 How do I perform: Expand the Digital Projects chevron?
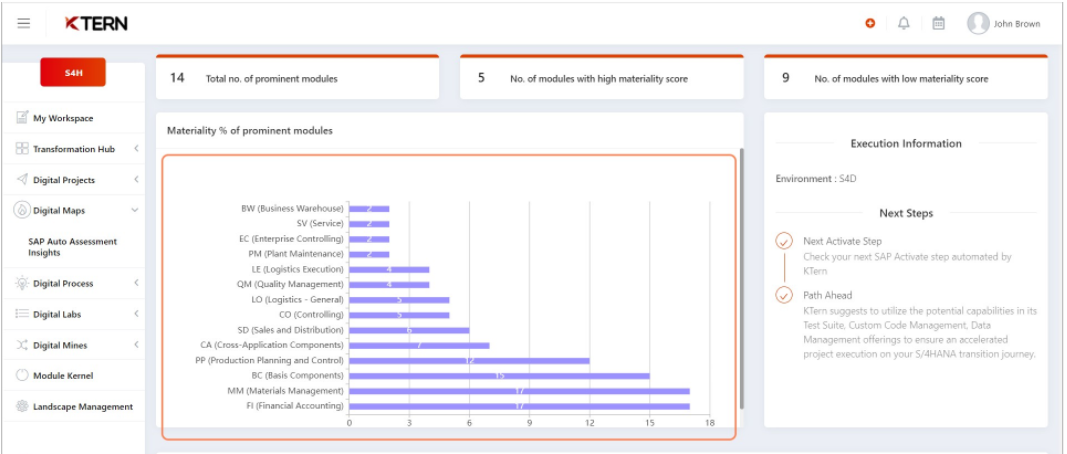pyautogui.click(x=136, y=180)
